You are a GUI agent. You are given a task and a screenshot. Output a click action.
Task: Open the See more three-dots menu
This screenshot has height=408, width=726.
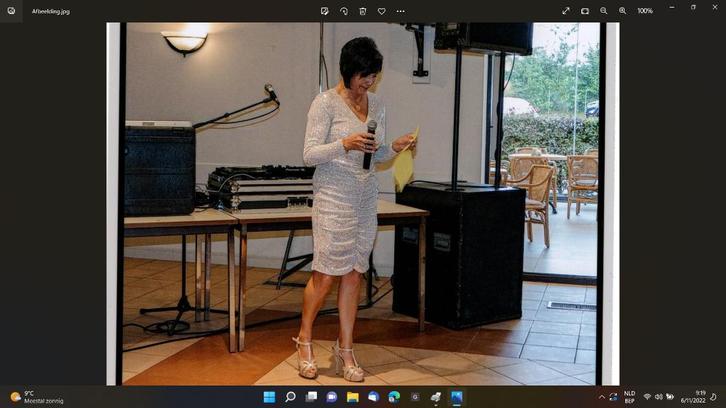[400, 11]
